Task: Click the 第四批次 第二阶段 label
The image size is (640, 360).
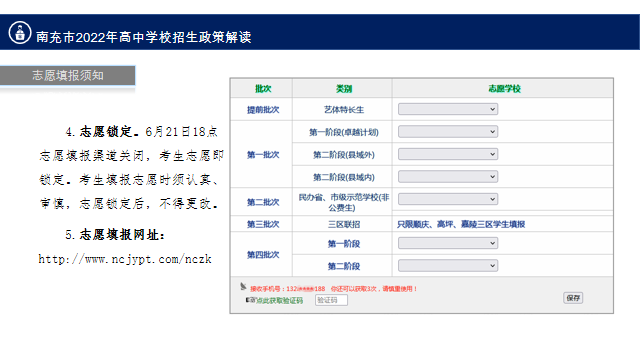Action: (x=344, y=266)
